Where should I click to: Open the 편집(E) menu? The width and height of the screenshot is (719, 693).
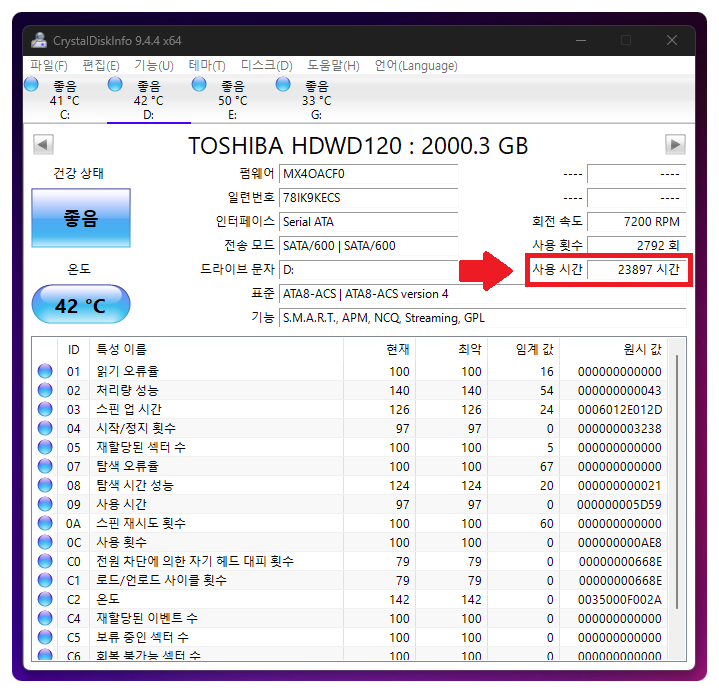point(101,66)
